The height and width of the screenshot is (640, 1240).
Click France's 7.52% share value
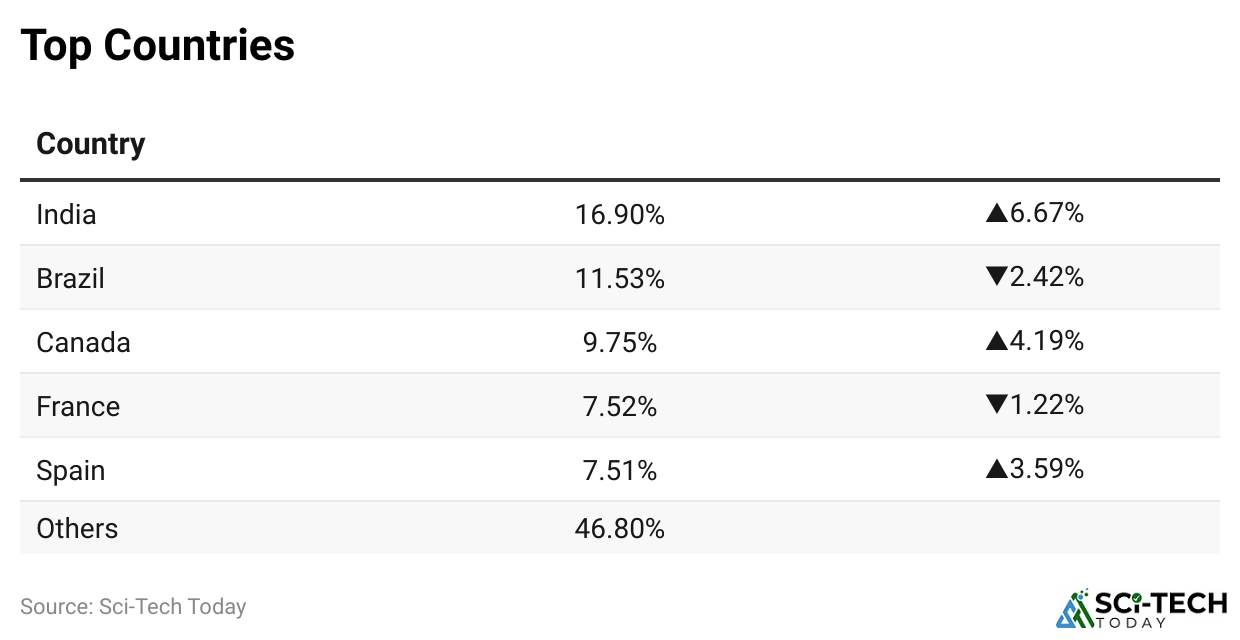(x=620, y=406)
